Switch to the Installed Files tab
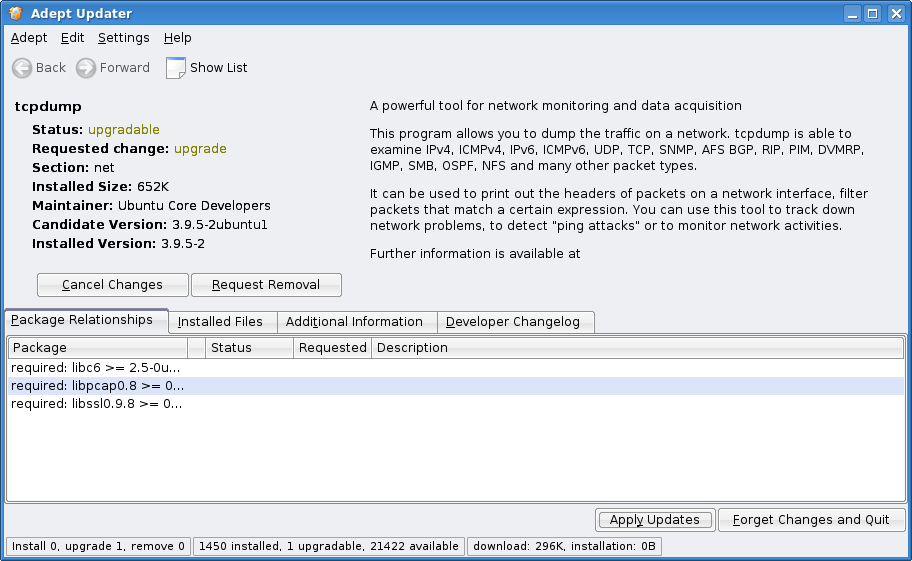This screenshot has height=561, width=912. tap(220, 322)
